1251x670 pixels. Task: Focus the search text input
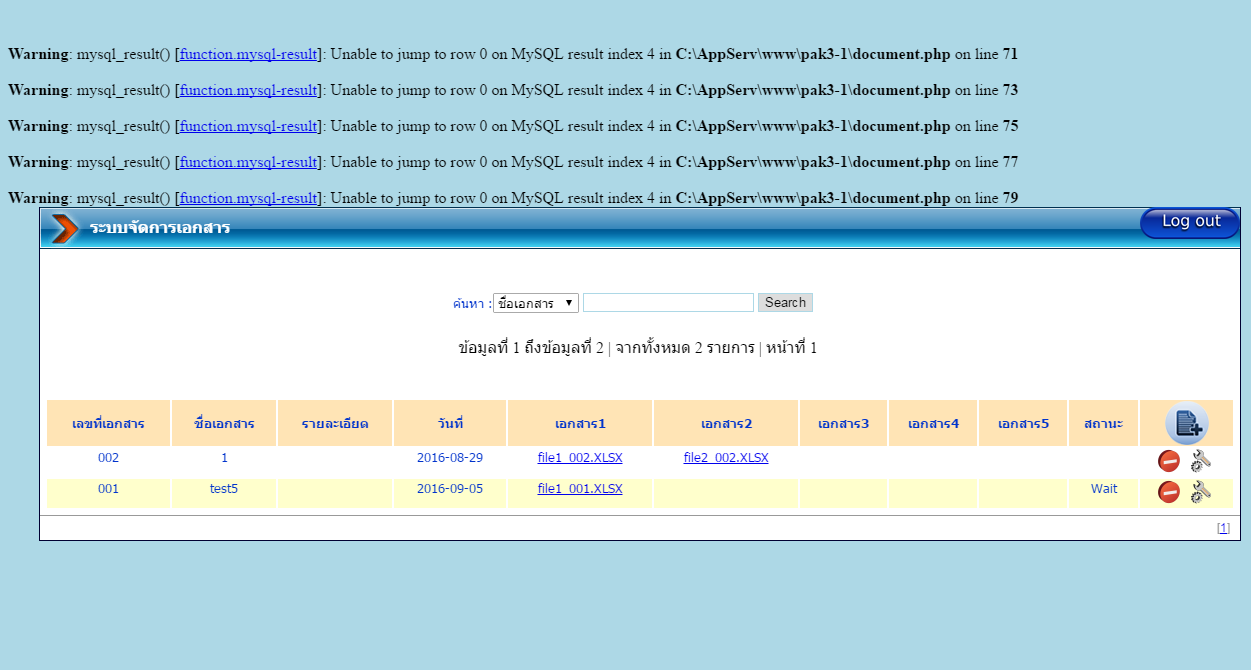[668, 303]
